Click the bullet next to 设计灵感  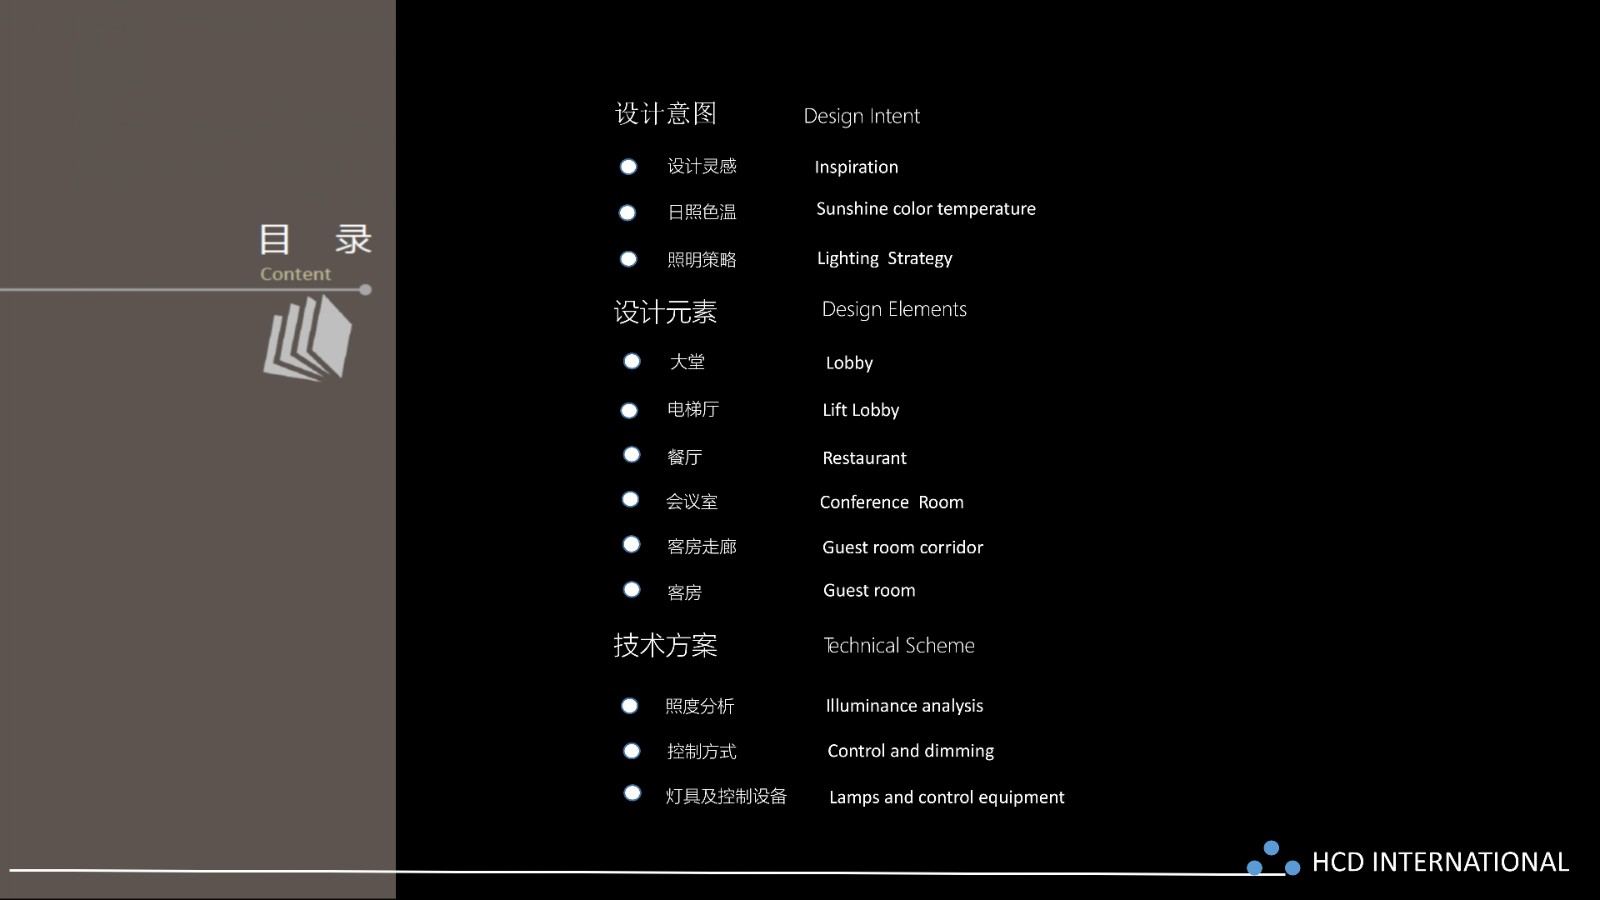[628, 167]
